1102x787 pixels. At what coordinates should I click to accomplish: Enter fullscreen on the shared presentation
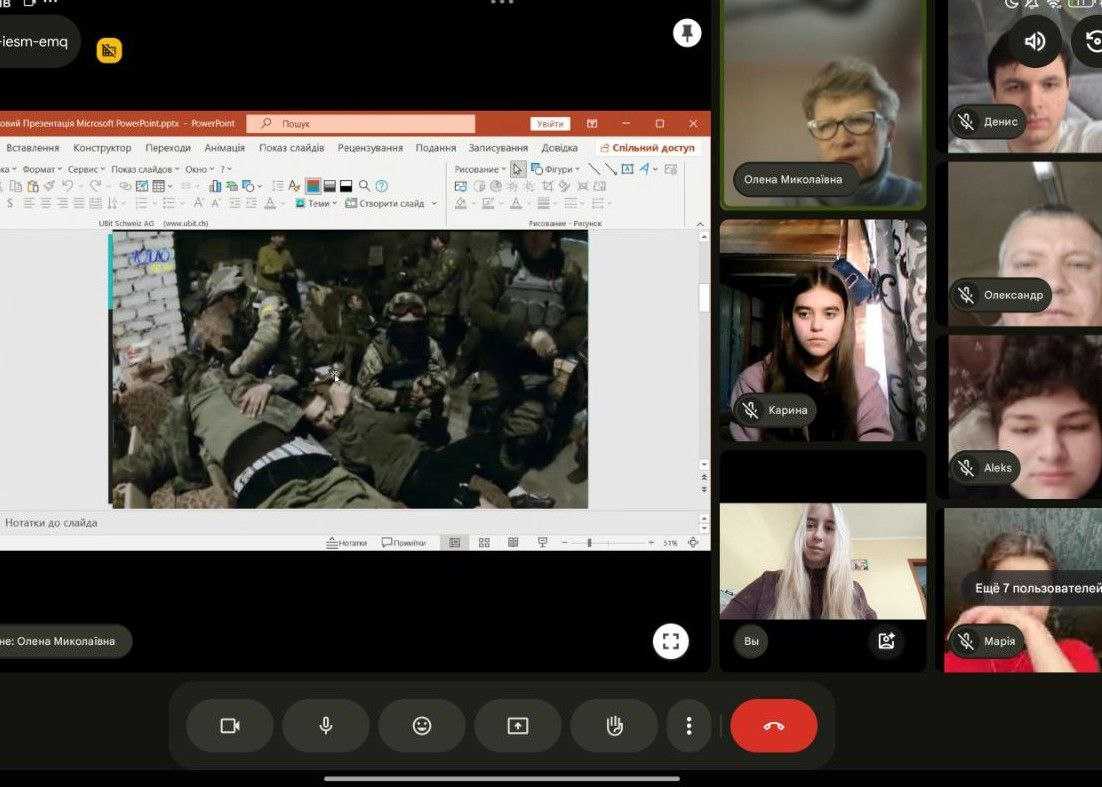click(x=670, y=641)
